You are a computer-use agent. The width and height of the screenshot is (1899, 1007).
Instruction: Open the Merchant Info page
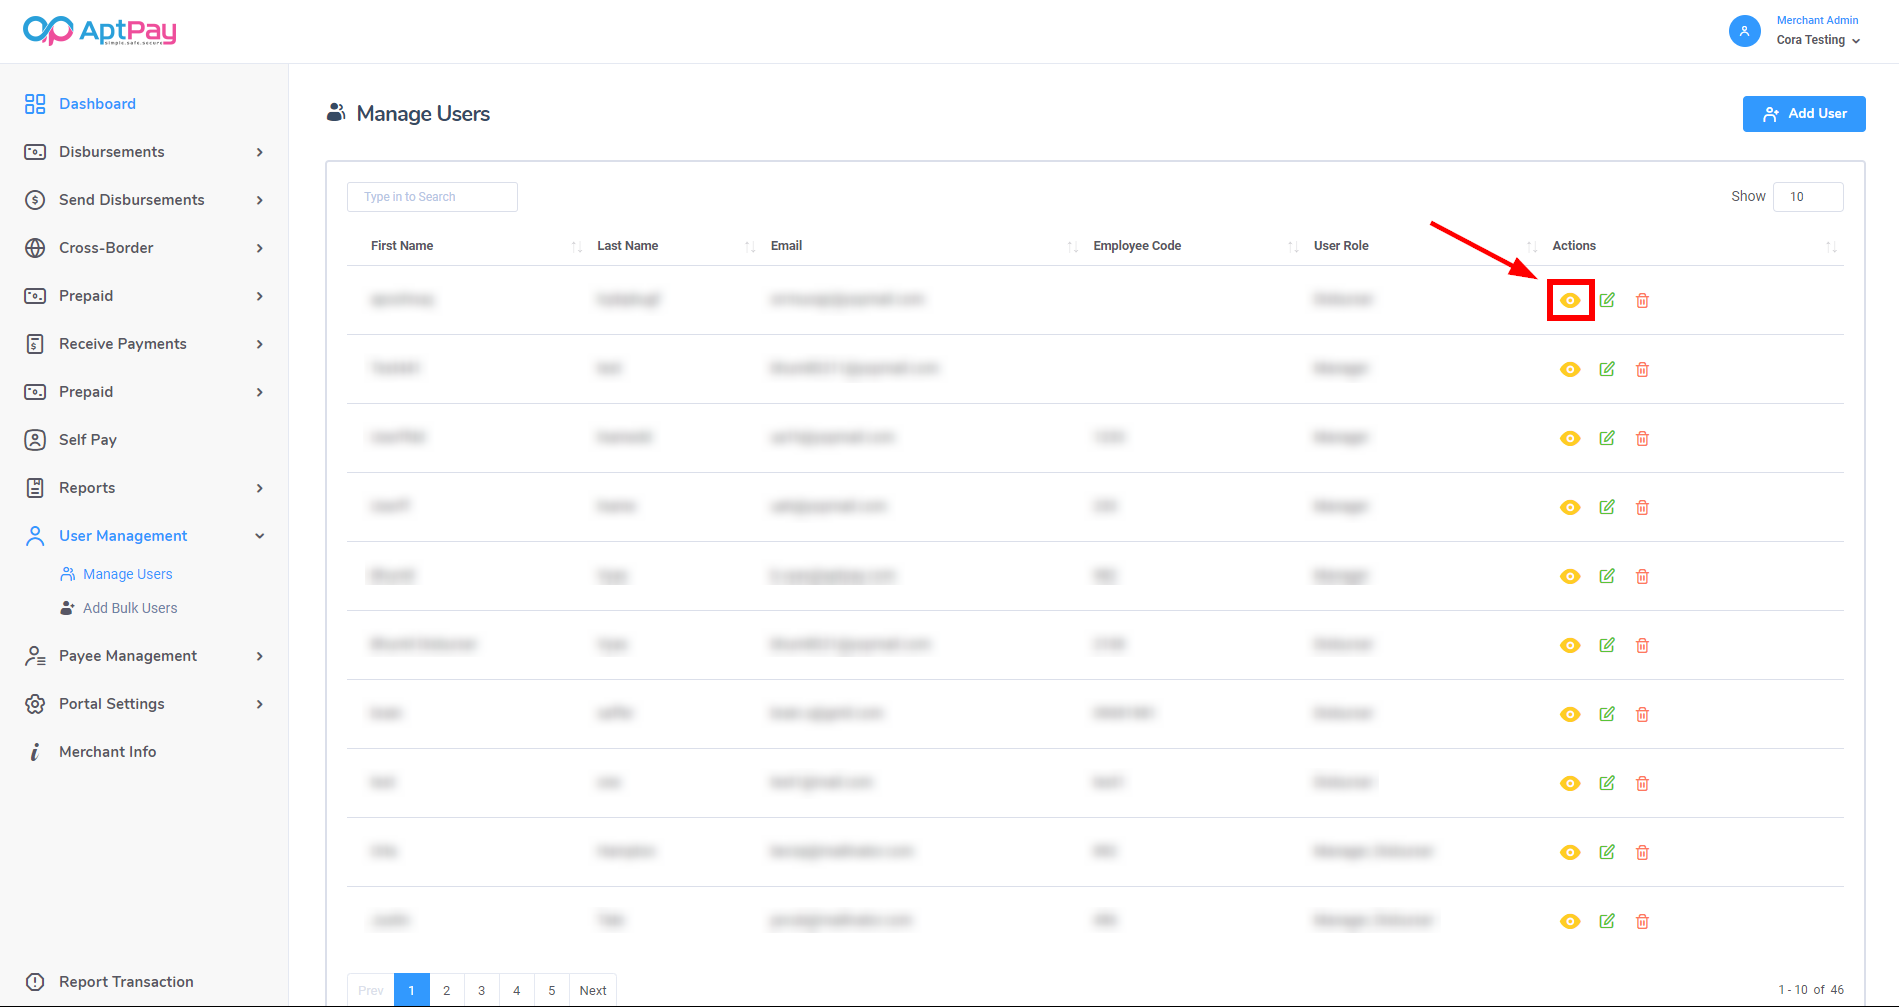pos(107,752)
